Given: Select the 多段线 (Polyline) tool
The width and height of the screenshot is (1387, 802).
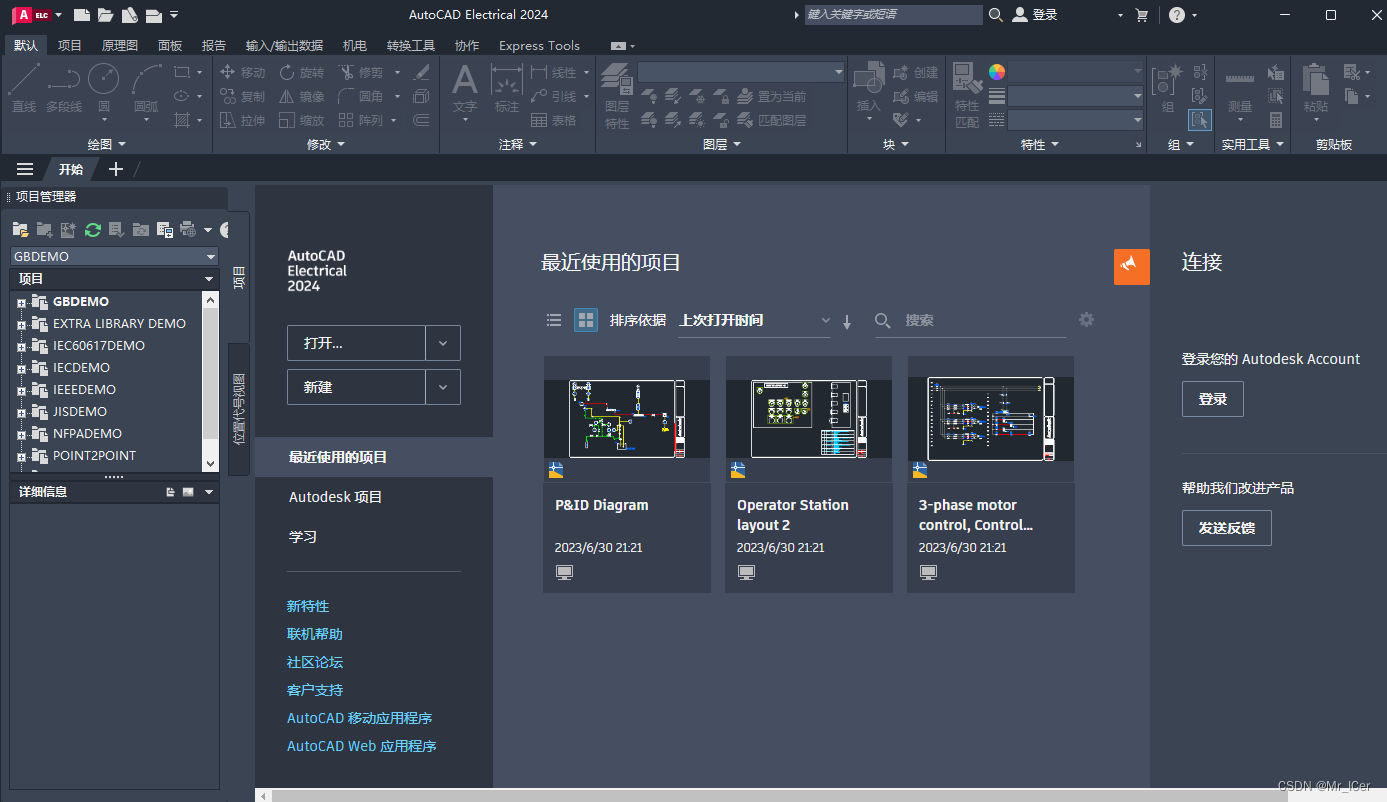Looking at the screenshot, I should (x=64, y=88).
